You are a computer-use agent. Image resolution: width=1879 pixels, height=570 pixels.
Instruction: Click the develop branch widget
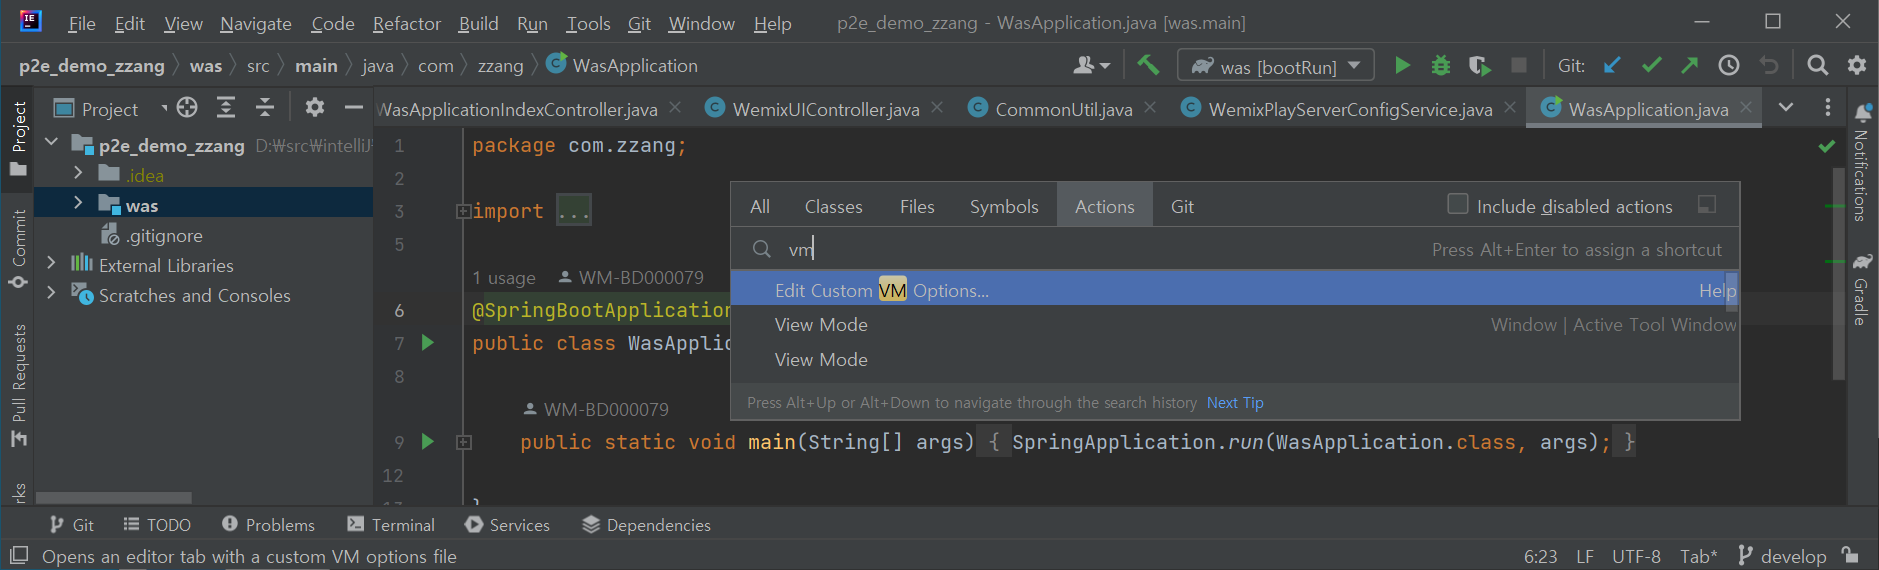tap(1784, 556)
